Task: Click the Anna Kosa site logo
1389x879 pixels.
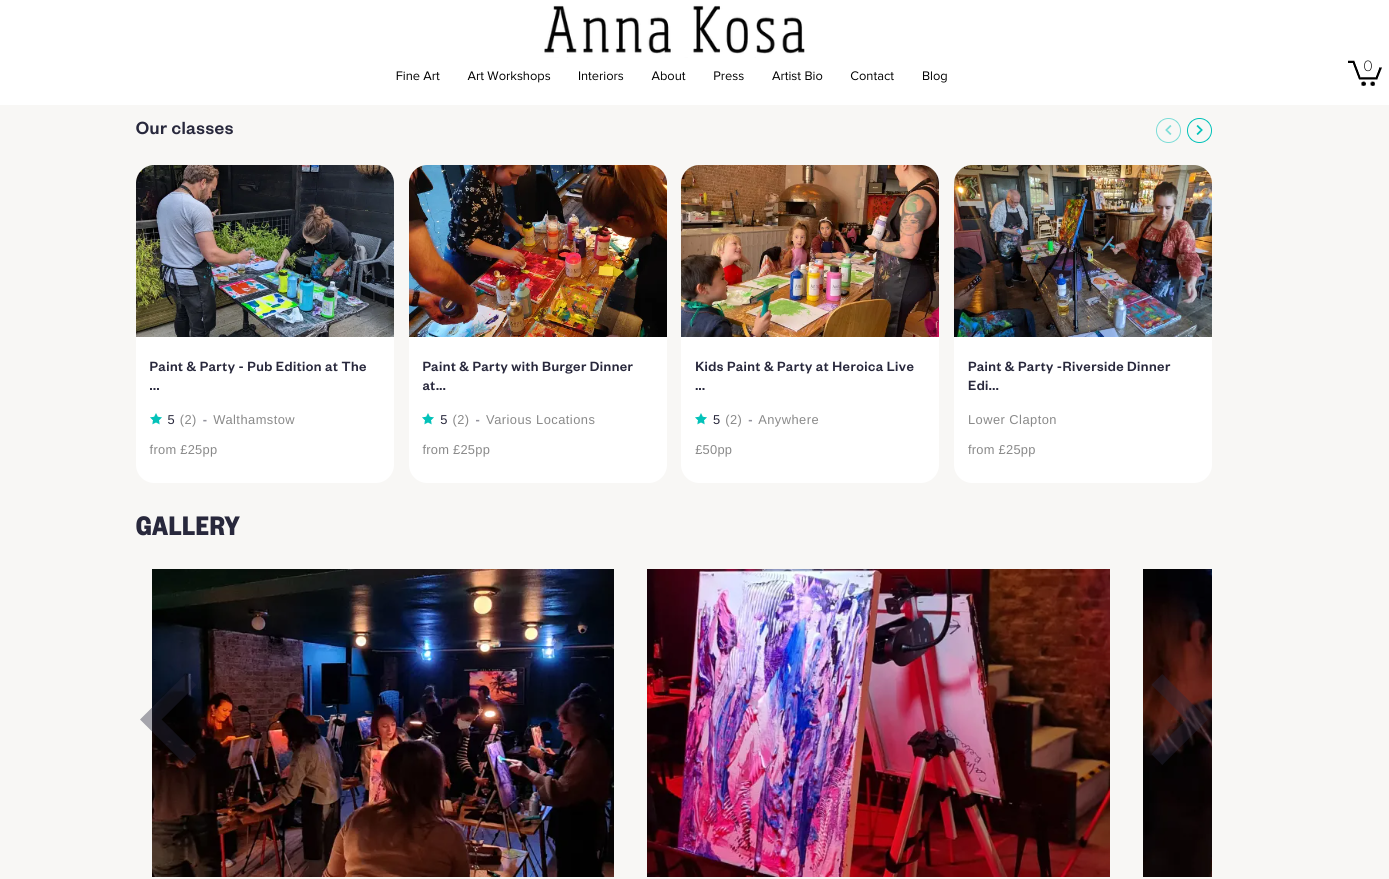Action: [675, 30]
